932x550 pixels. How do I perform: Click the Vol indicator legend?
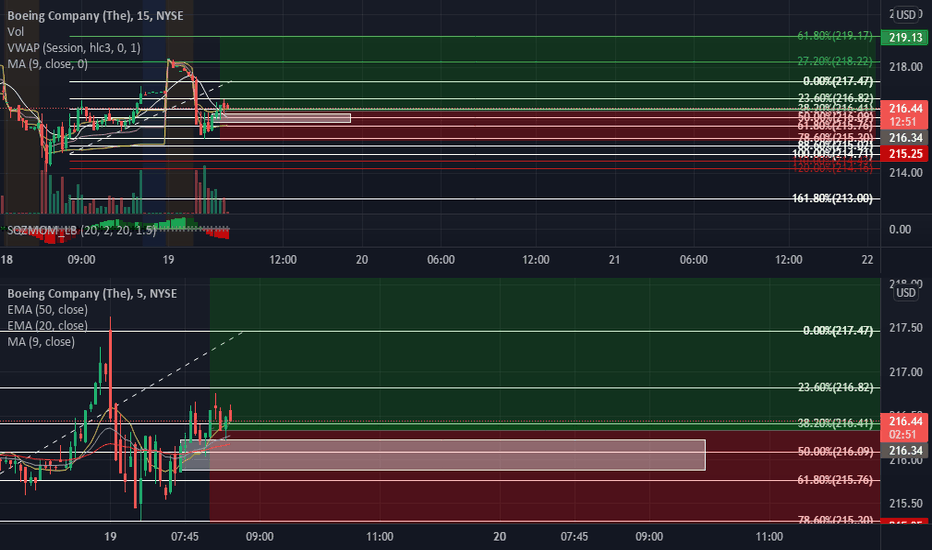pyautogui.click(x=15, y=32)
